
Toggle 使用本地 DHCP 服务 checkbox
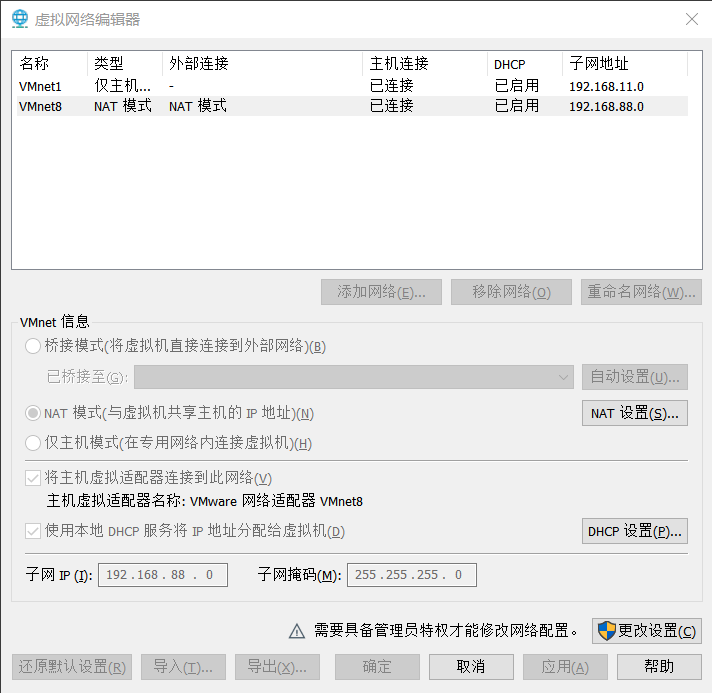click(x=33, y=530)
